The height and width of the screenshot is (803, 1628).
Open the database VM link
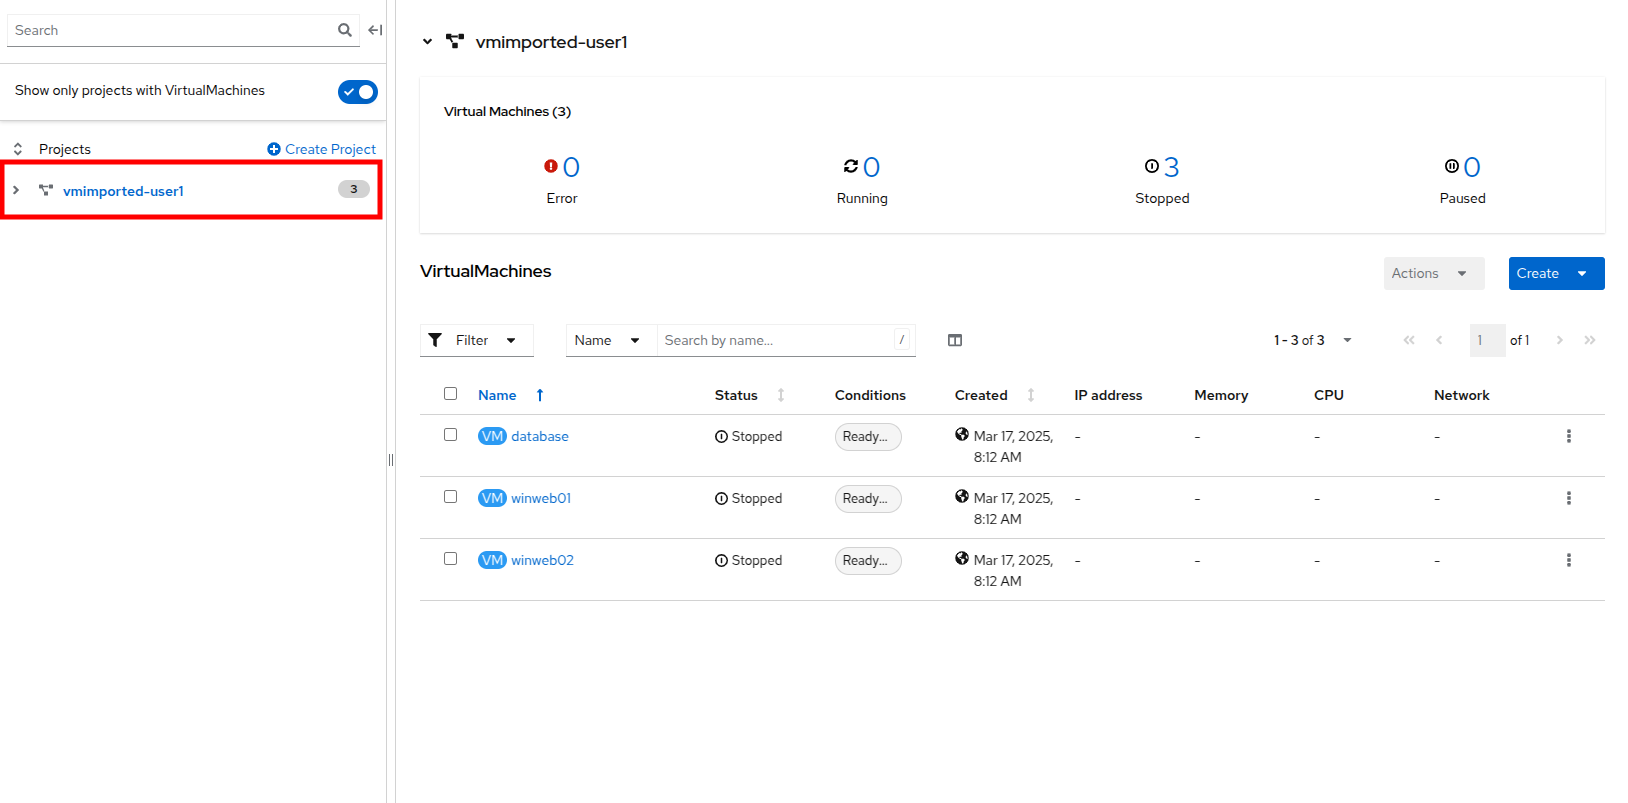539,436
